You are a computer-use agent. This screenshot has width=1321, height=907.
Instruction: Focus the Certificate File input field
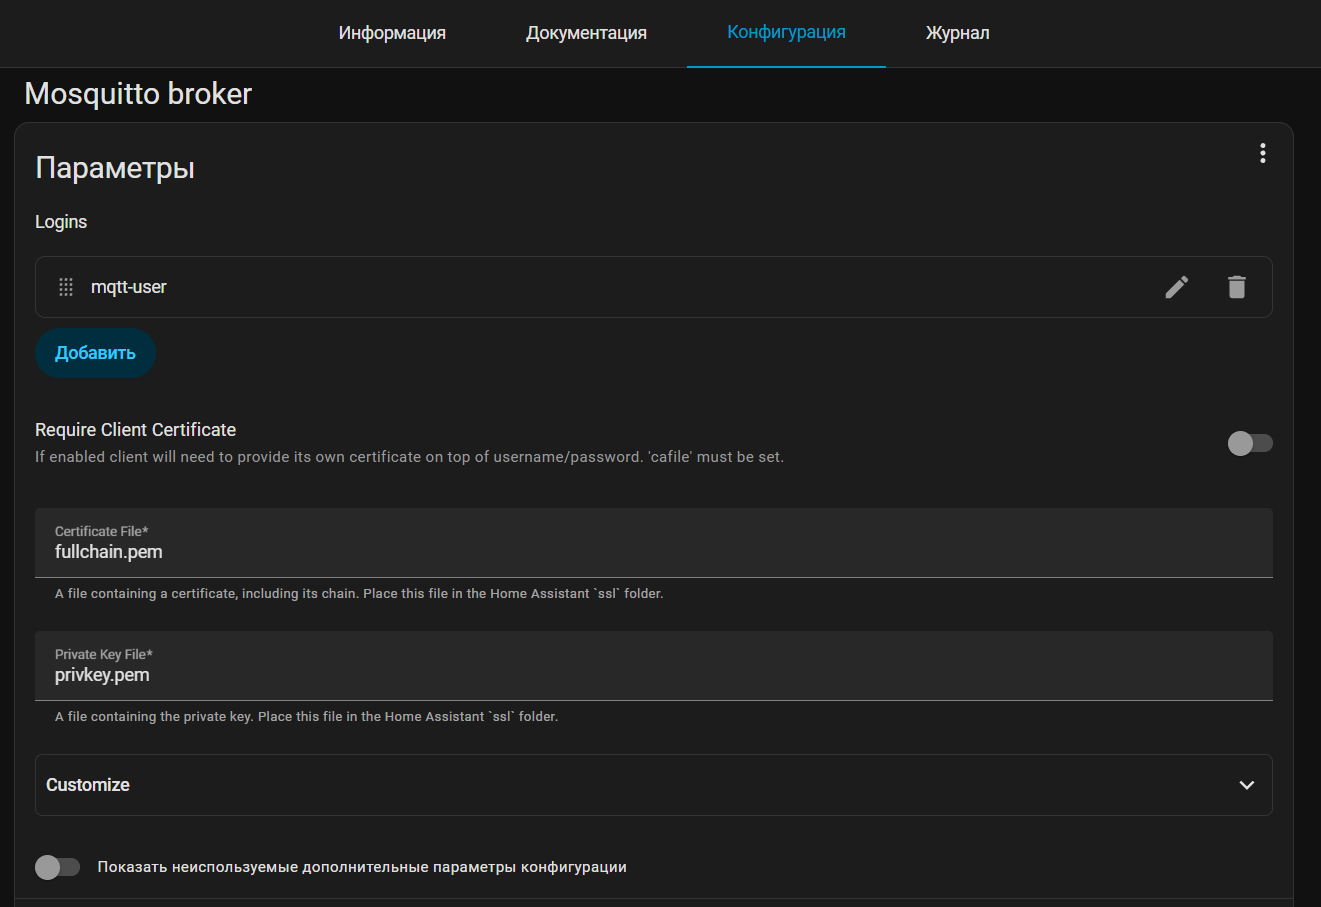(654, 543)
